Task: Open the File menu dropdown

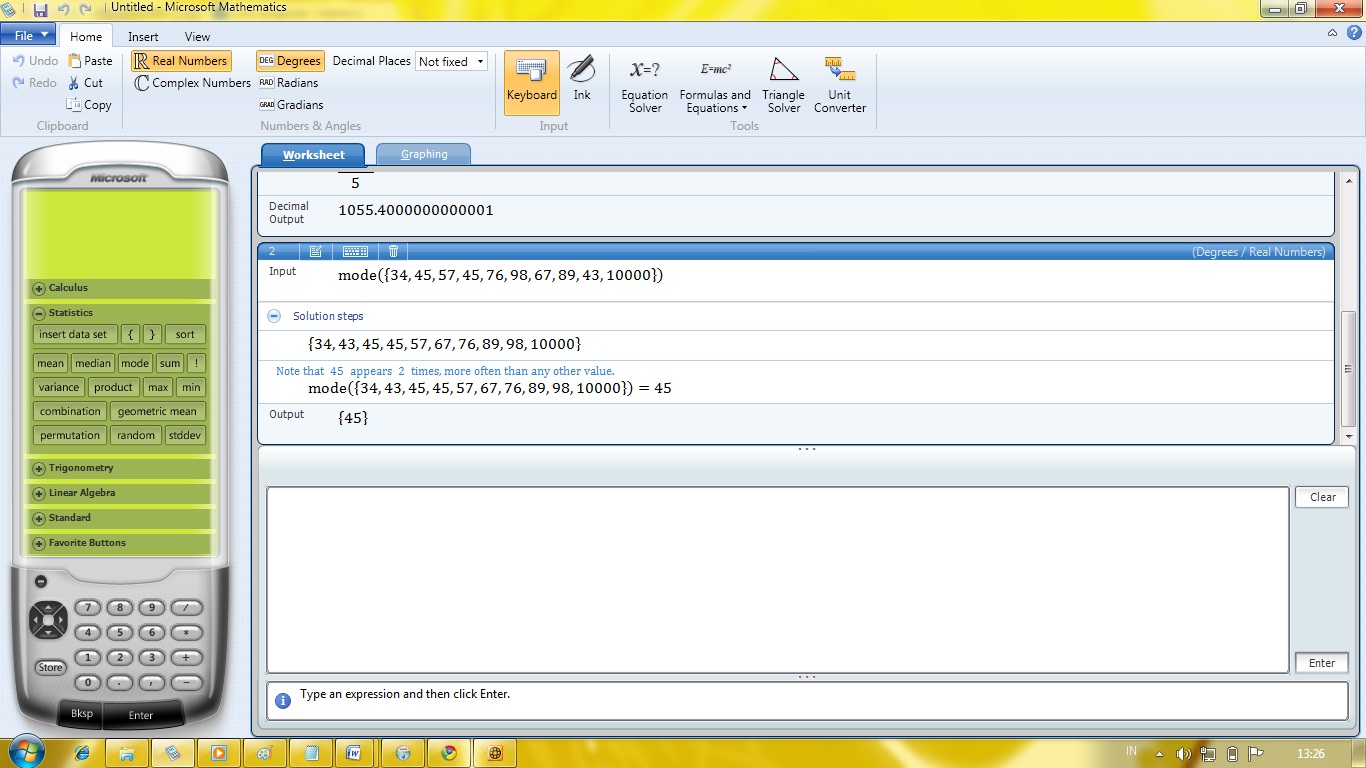Action: click(30, 35)
